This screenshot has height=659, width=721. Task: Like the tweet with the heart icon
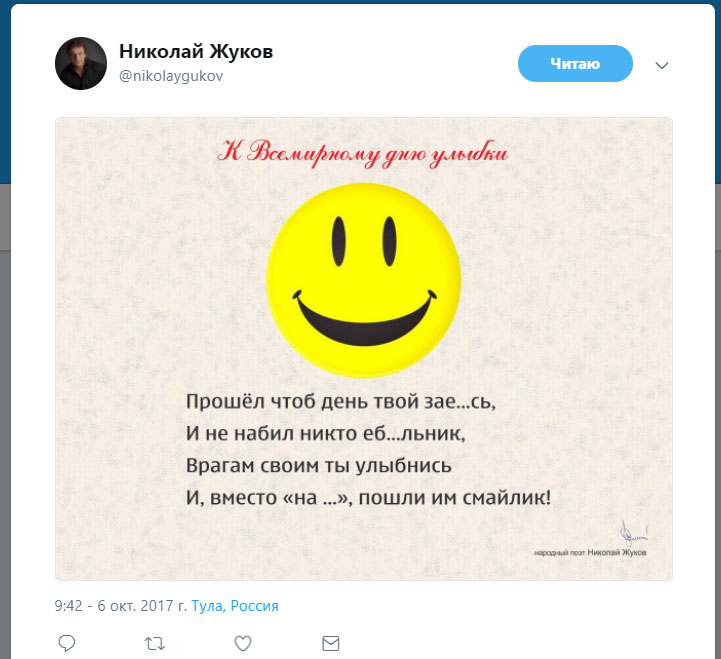coord(243,643)
